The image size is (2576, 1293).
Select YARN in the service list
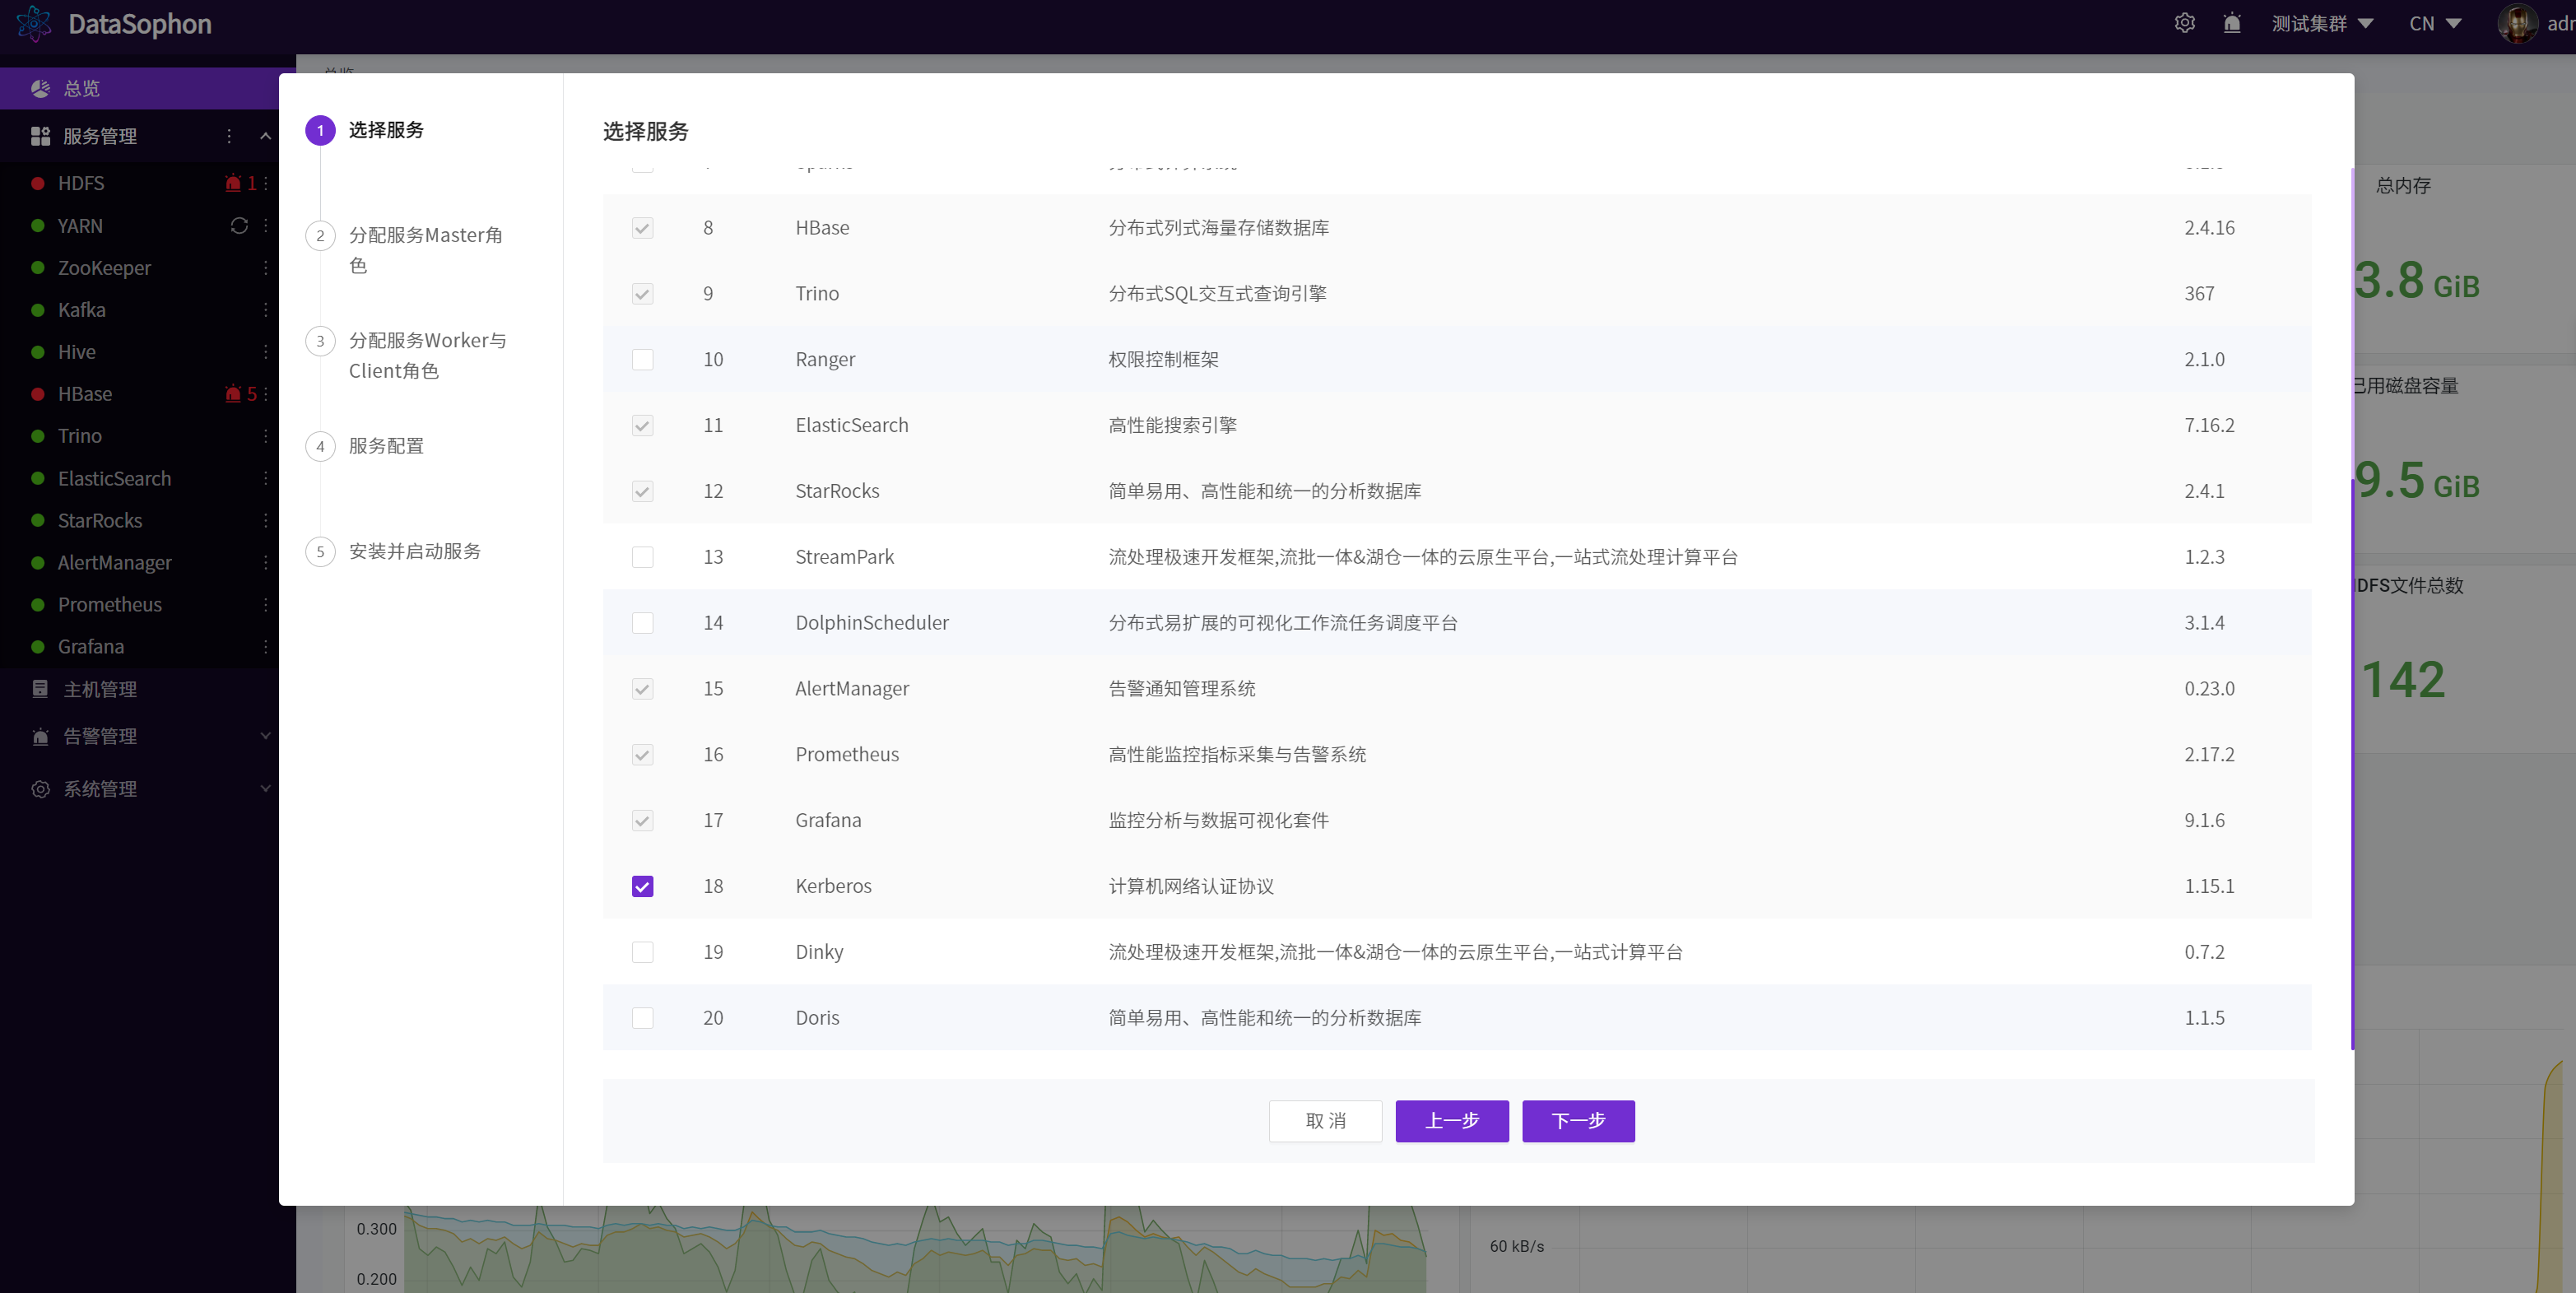tap(80, 226)
